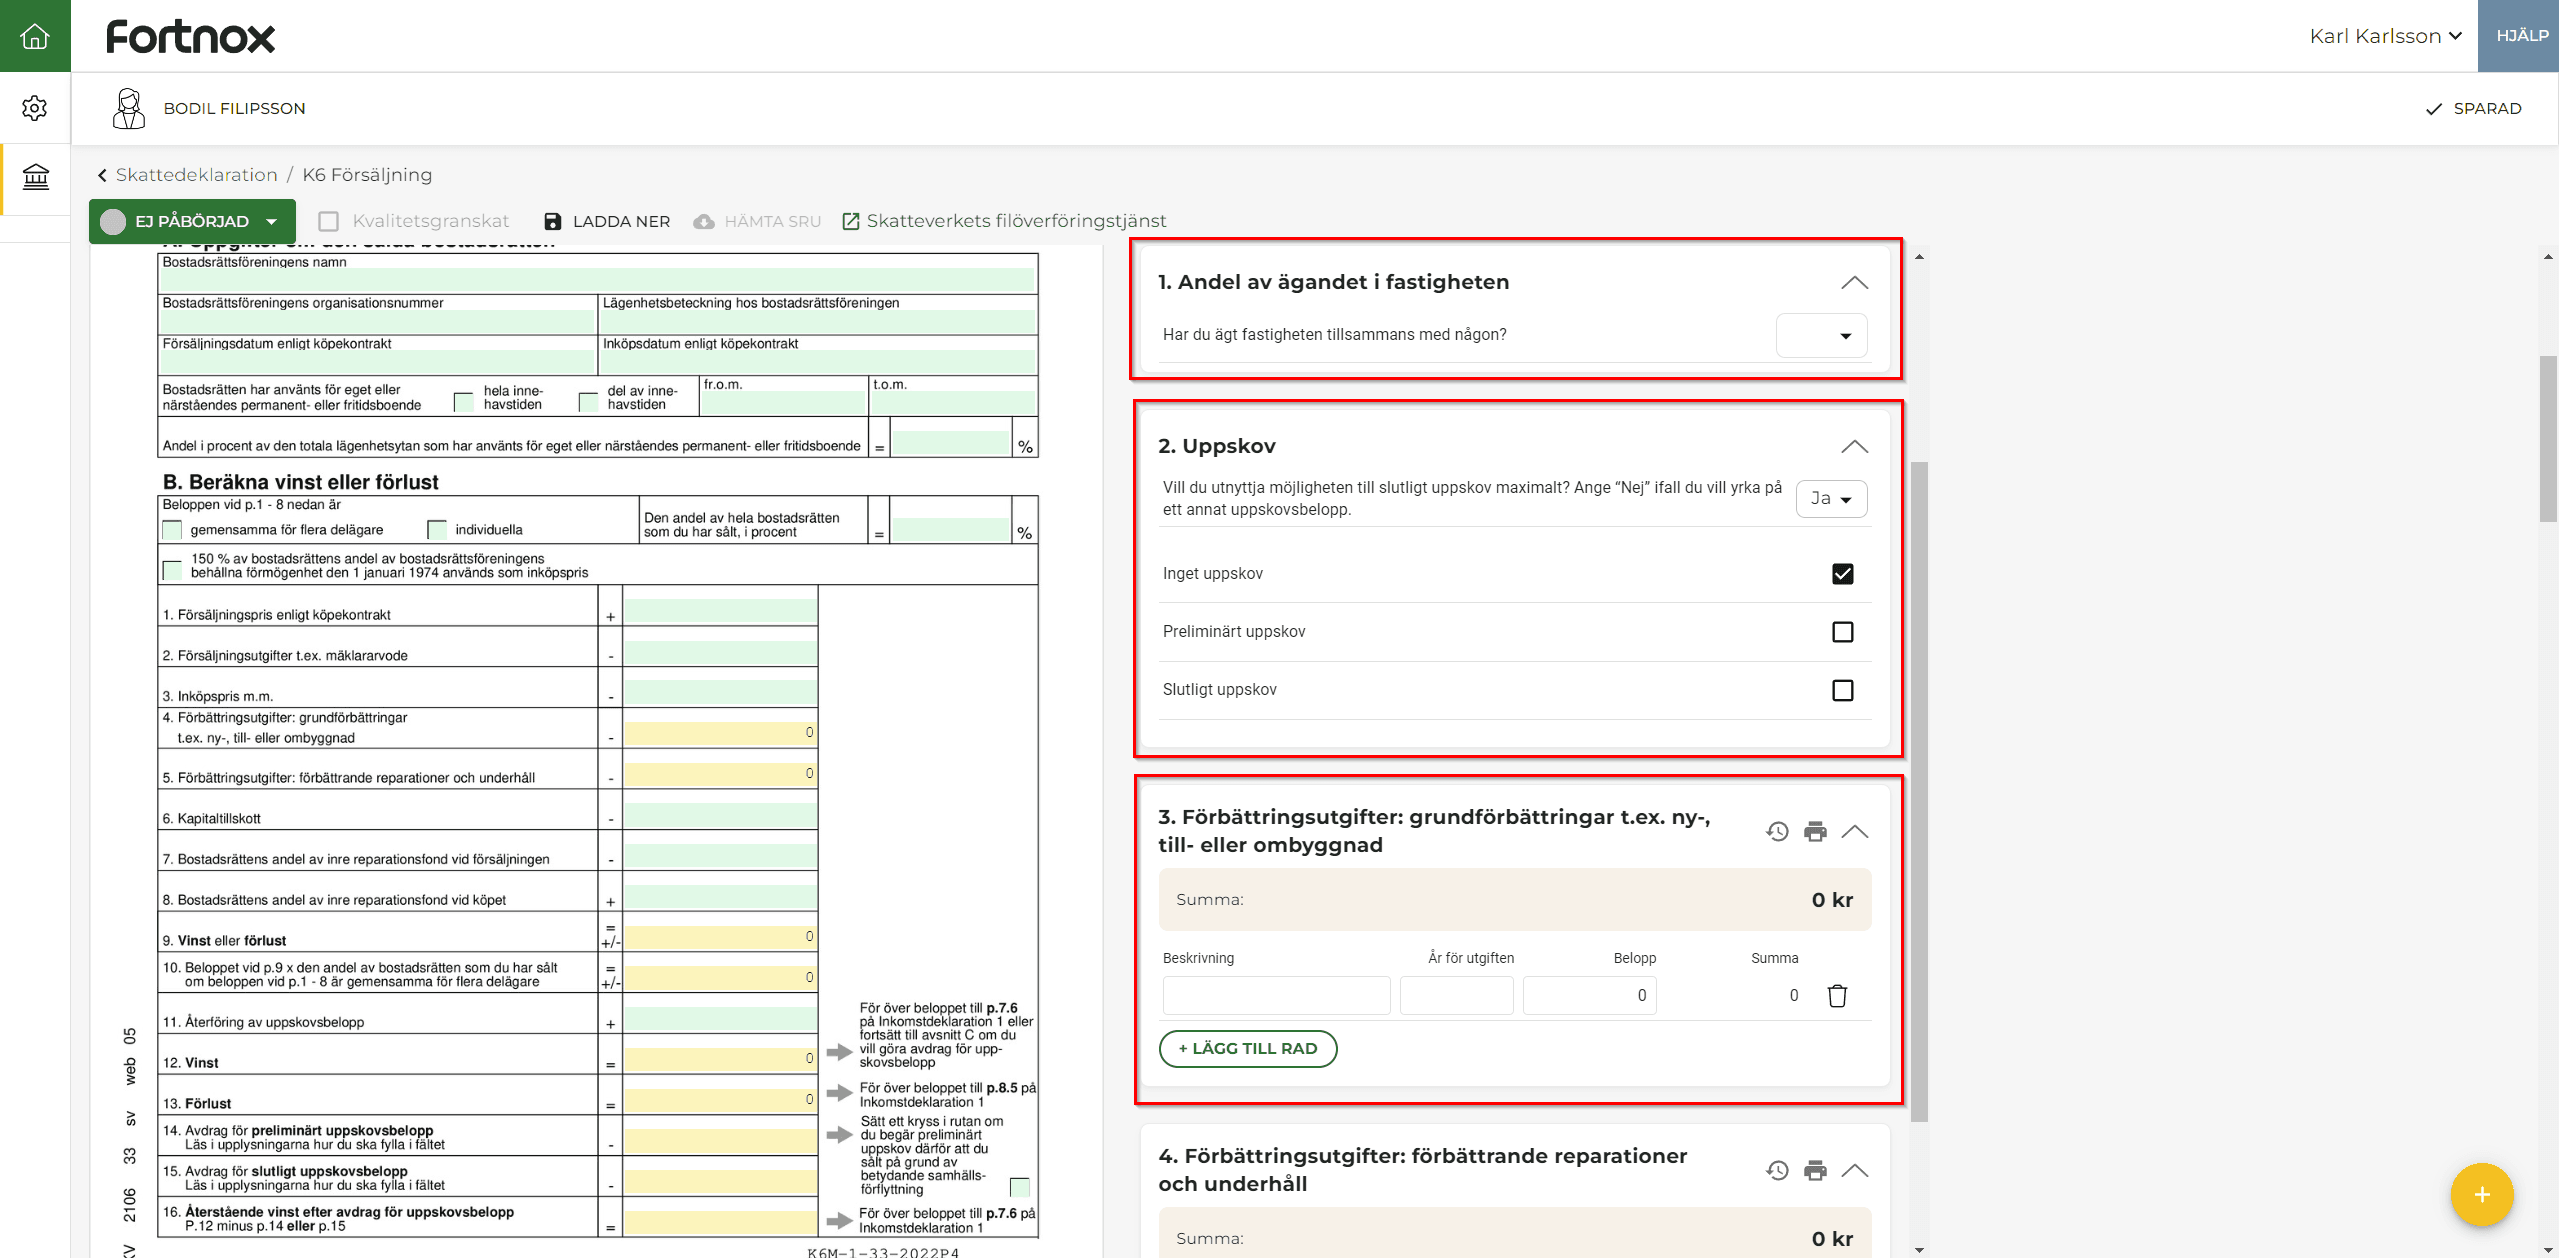Viewport: 2559px width, 1258px height.
Task: Click the right panel scrollbar thumb
Action: (1918, 791)
